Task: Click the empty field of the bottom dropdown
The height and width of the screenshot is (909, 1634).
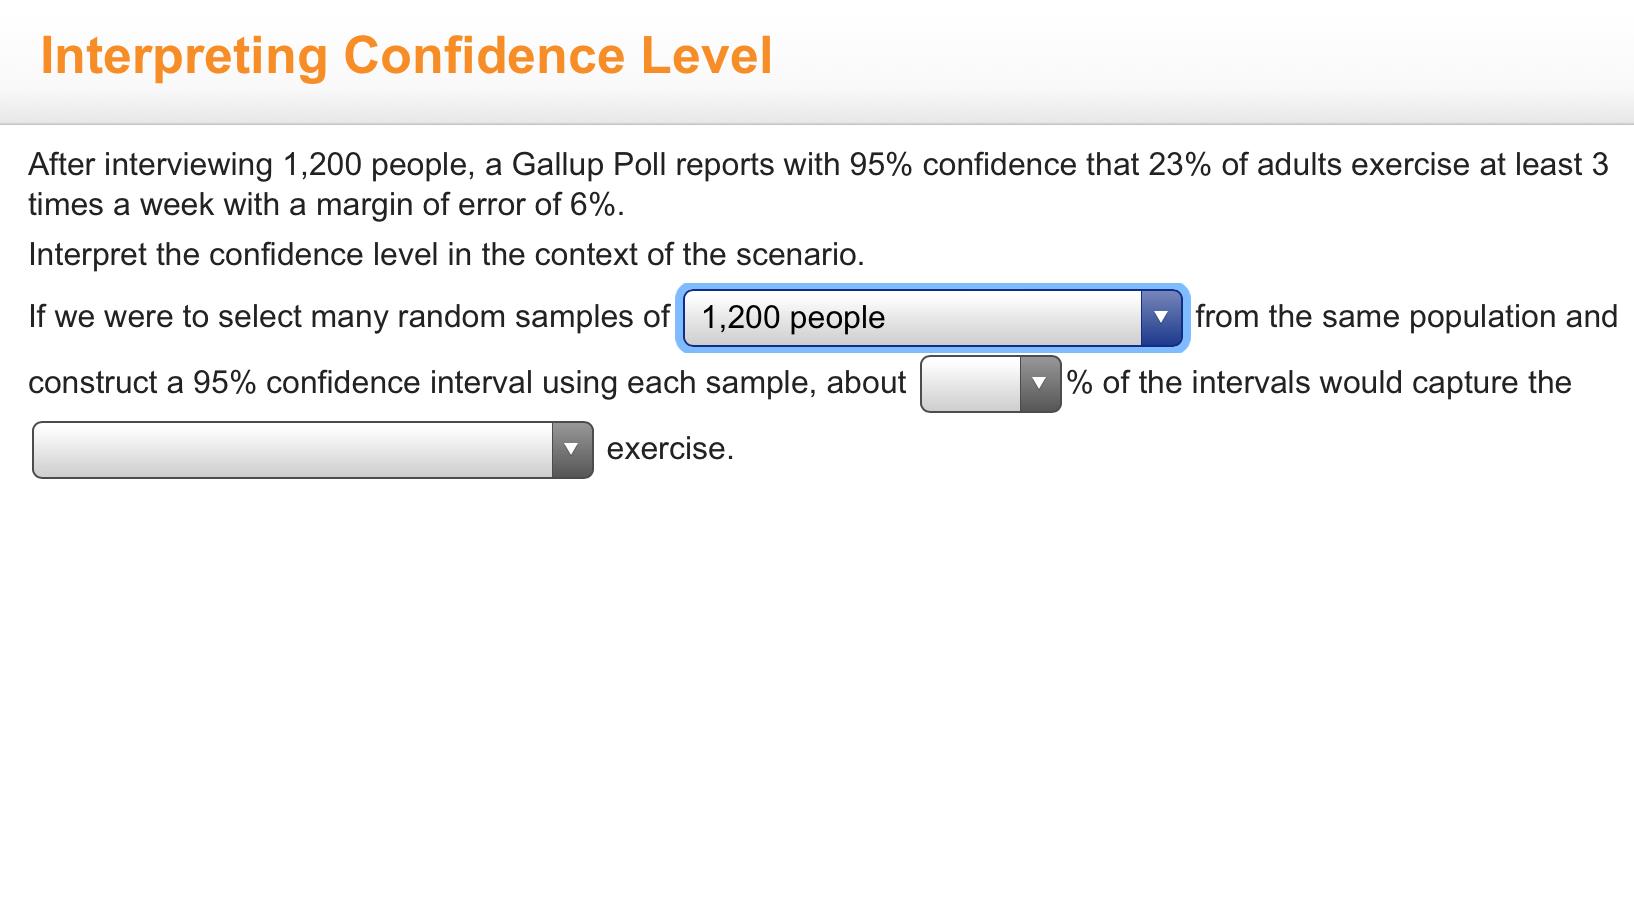Action: click(290, 450)
